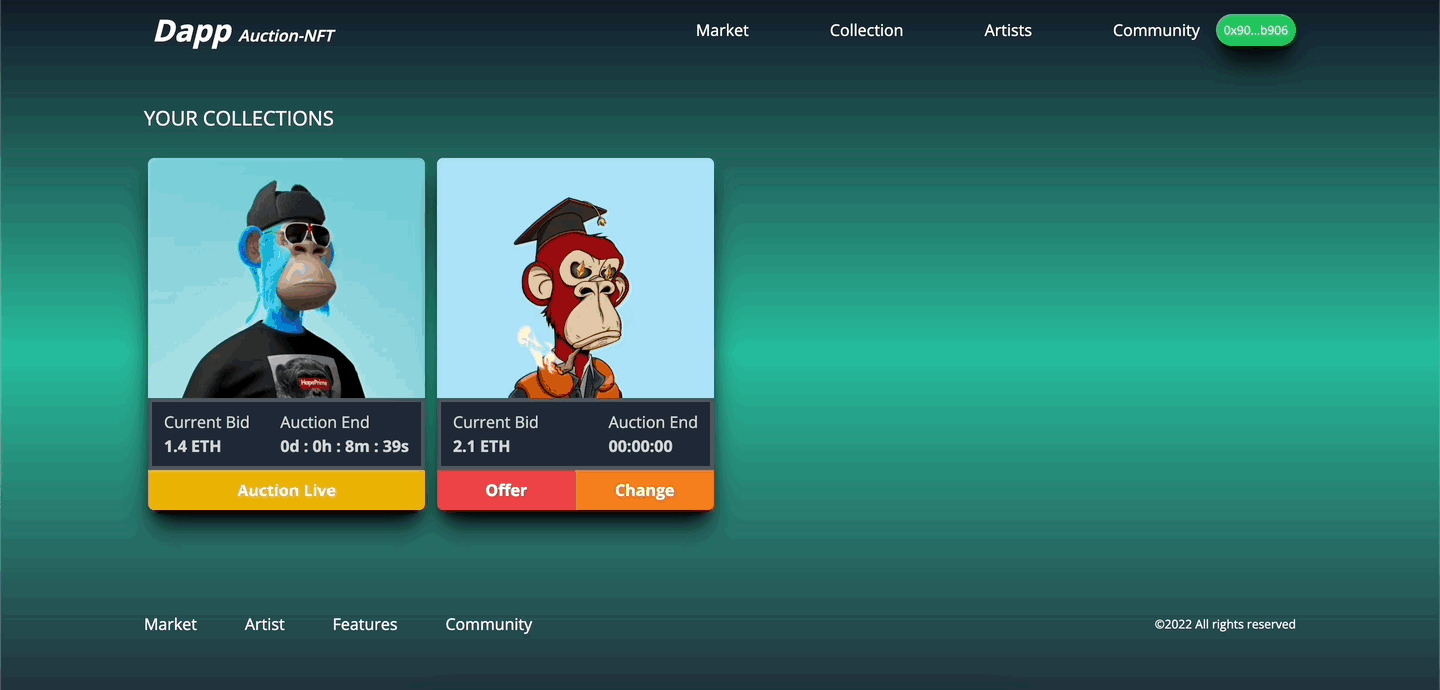The height and width of the screenshot is (690, 1440).
Task: Click the red Offer button
Action: tap(506, 490)
